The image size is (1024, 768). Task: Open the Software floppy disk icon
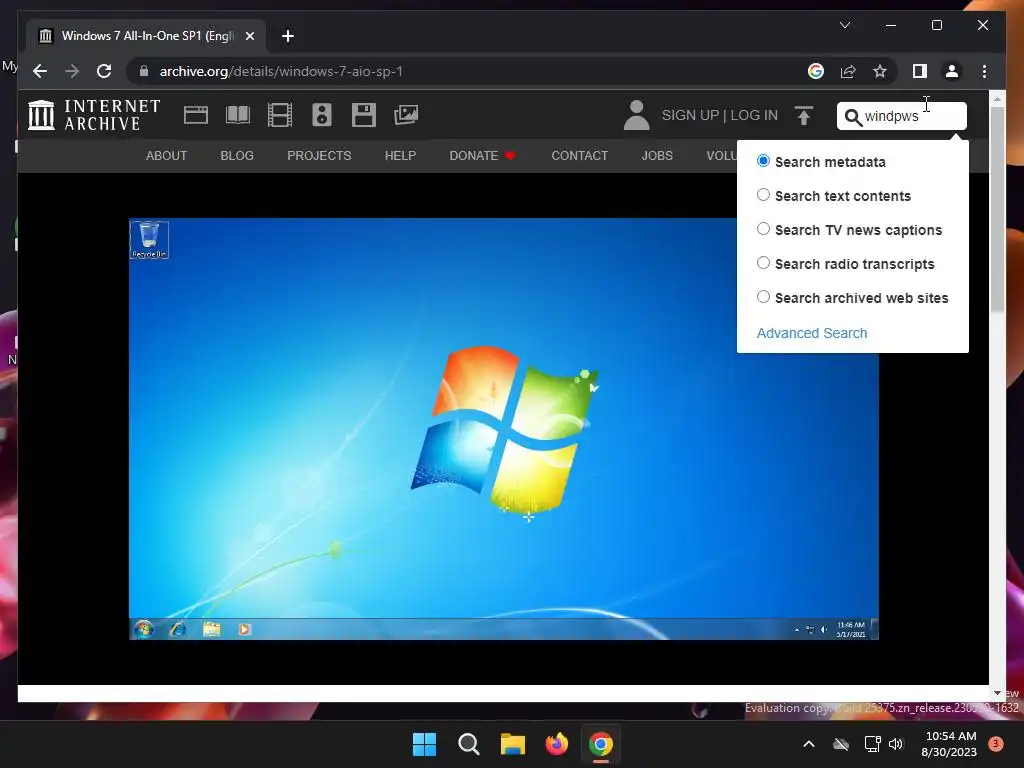364,115
